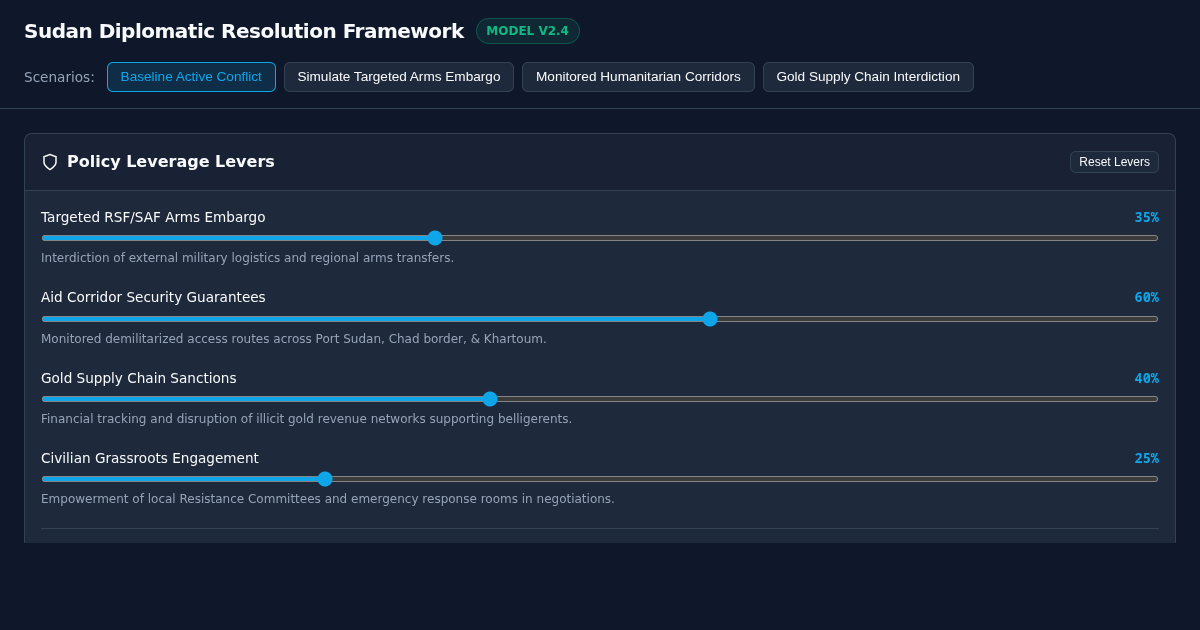
Task: Click the Gold Supply Chain Sanctions label
Action: pyautogui.click(x=139, y=378)
